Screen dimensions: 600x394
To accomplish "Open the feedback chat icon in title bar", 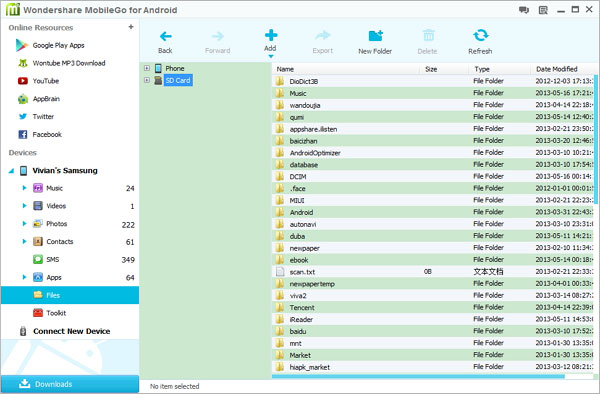I will [523, 10].
